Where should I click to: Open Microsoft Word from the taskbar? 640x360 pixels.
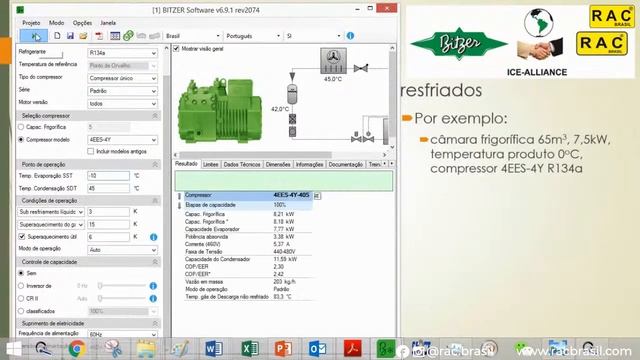[x=214, y=349]
